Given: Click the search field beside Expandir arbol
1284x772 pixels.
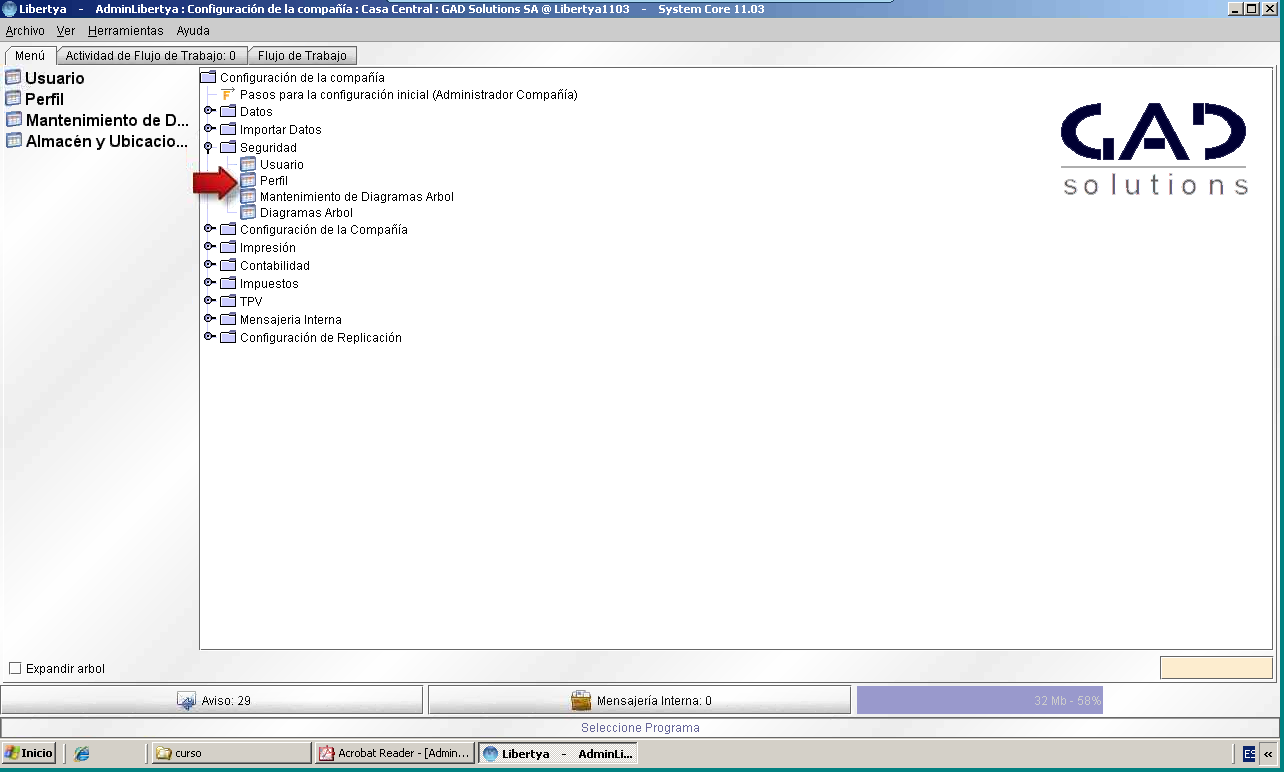Looking at the screenshot, I should pos(1216,667).
